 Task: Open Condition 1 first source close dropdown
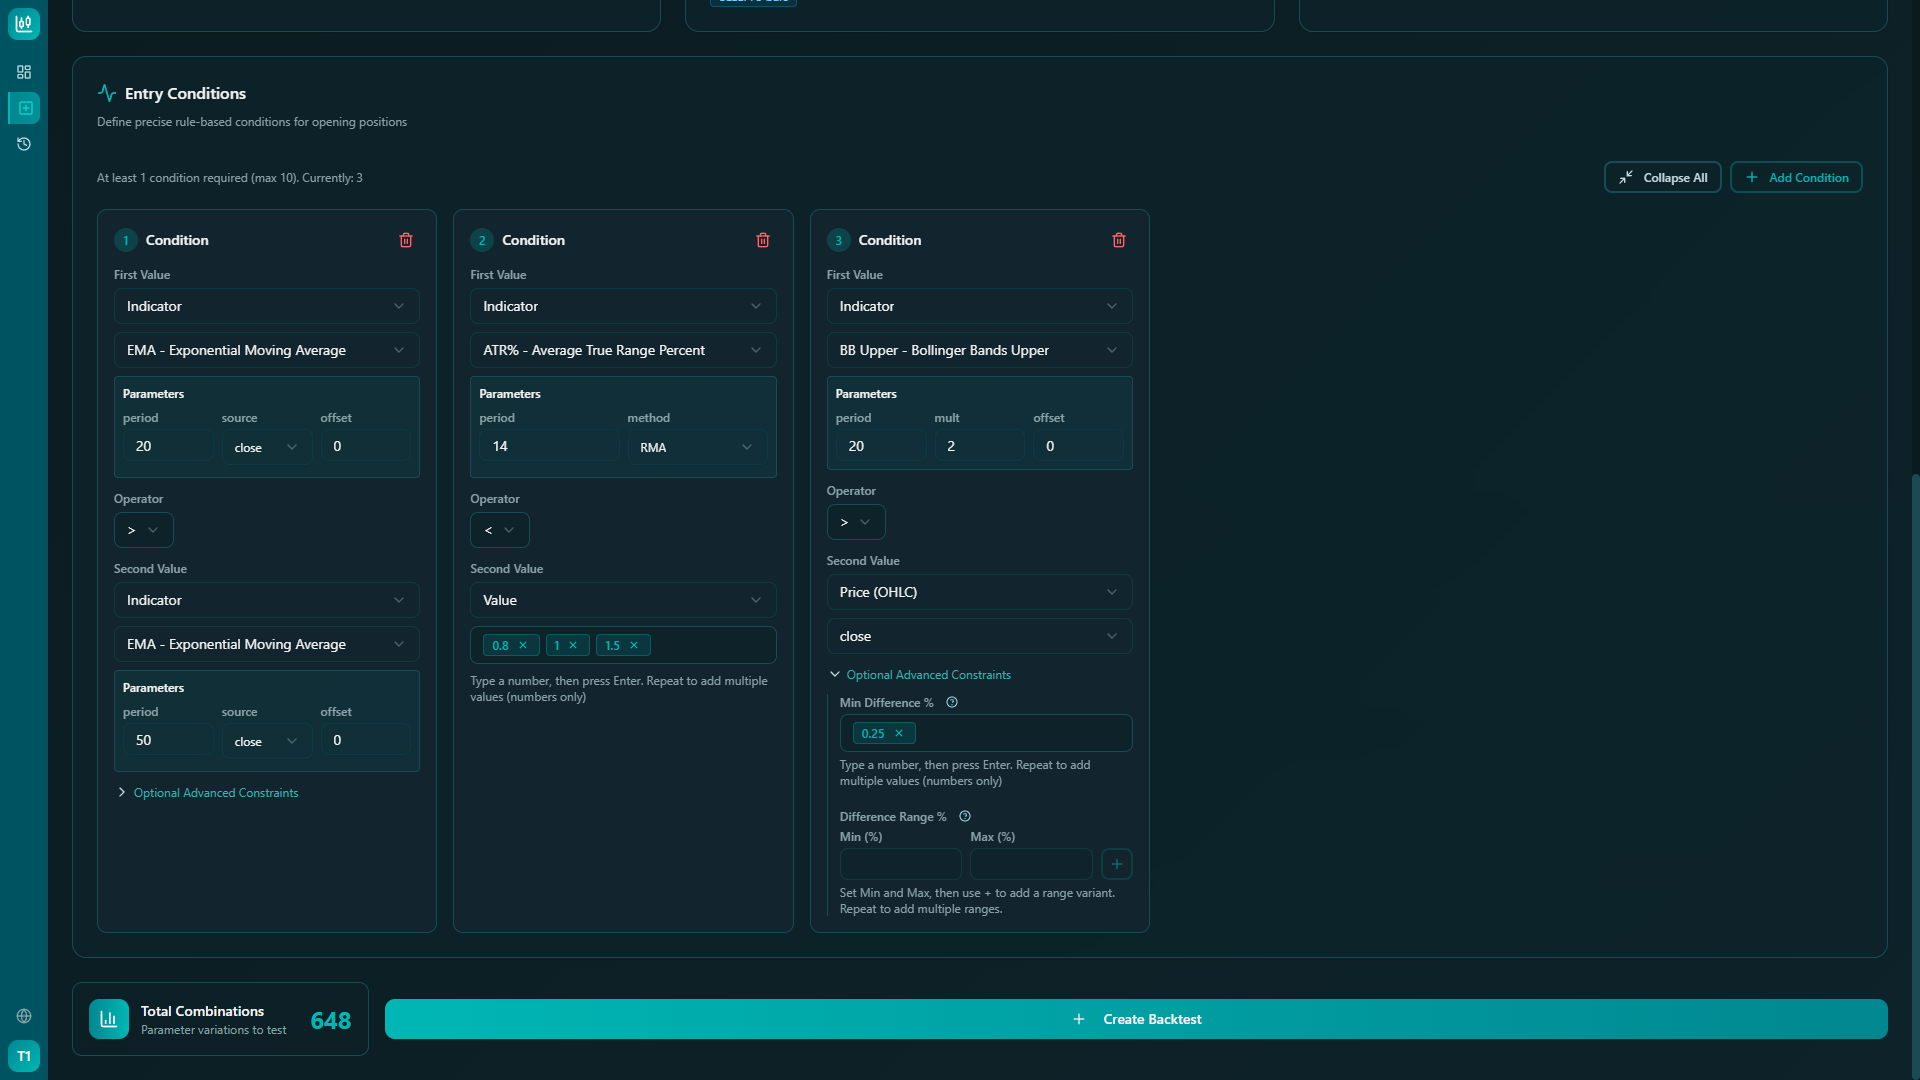(x=266, y=447)
